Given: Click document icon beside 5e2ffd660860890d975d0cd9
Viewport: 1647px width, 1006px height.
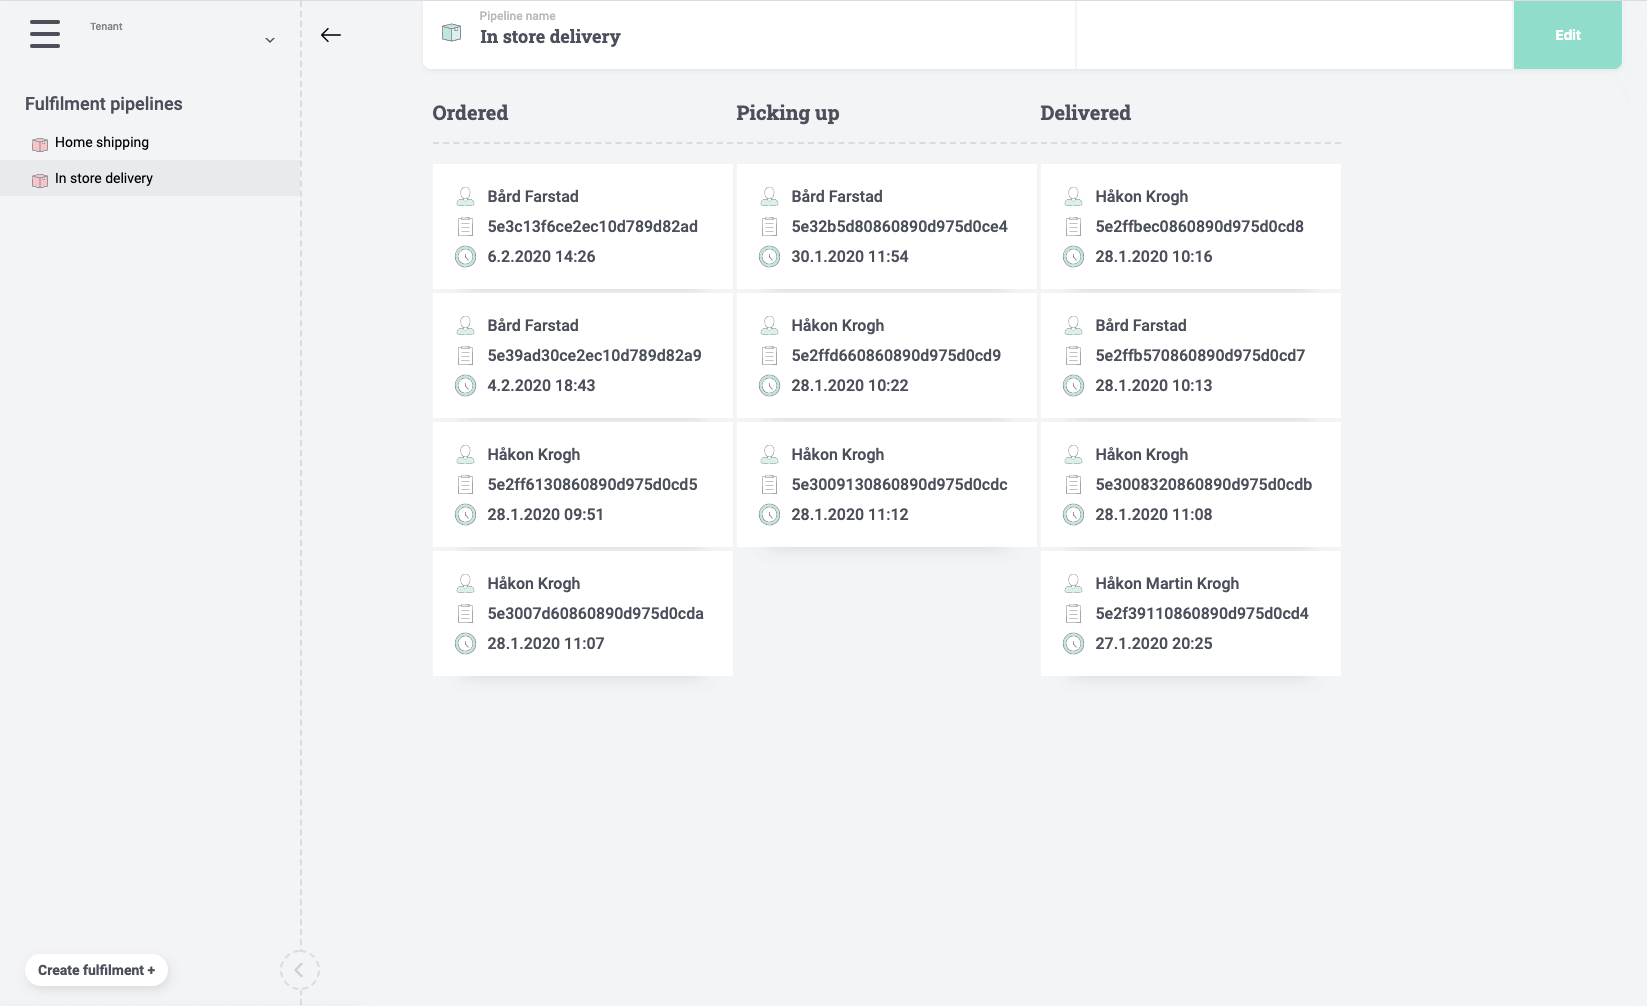Looking at the screenshot, I should (770, 355).
